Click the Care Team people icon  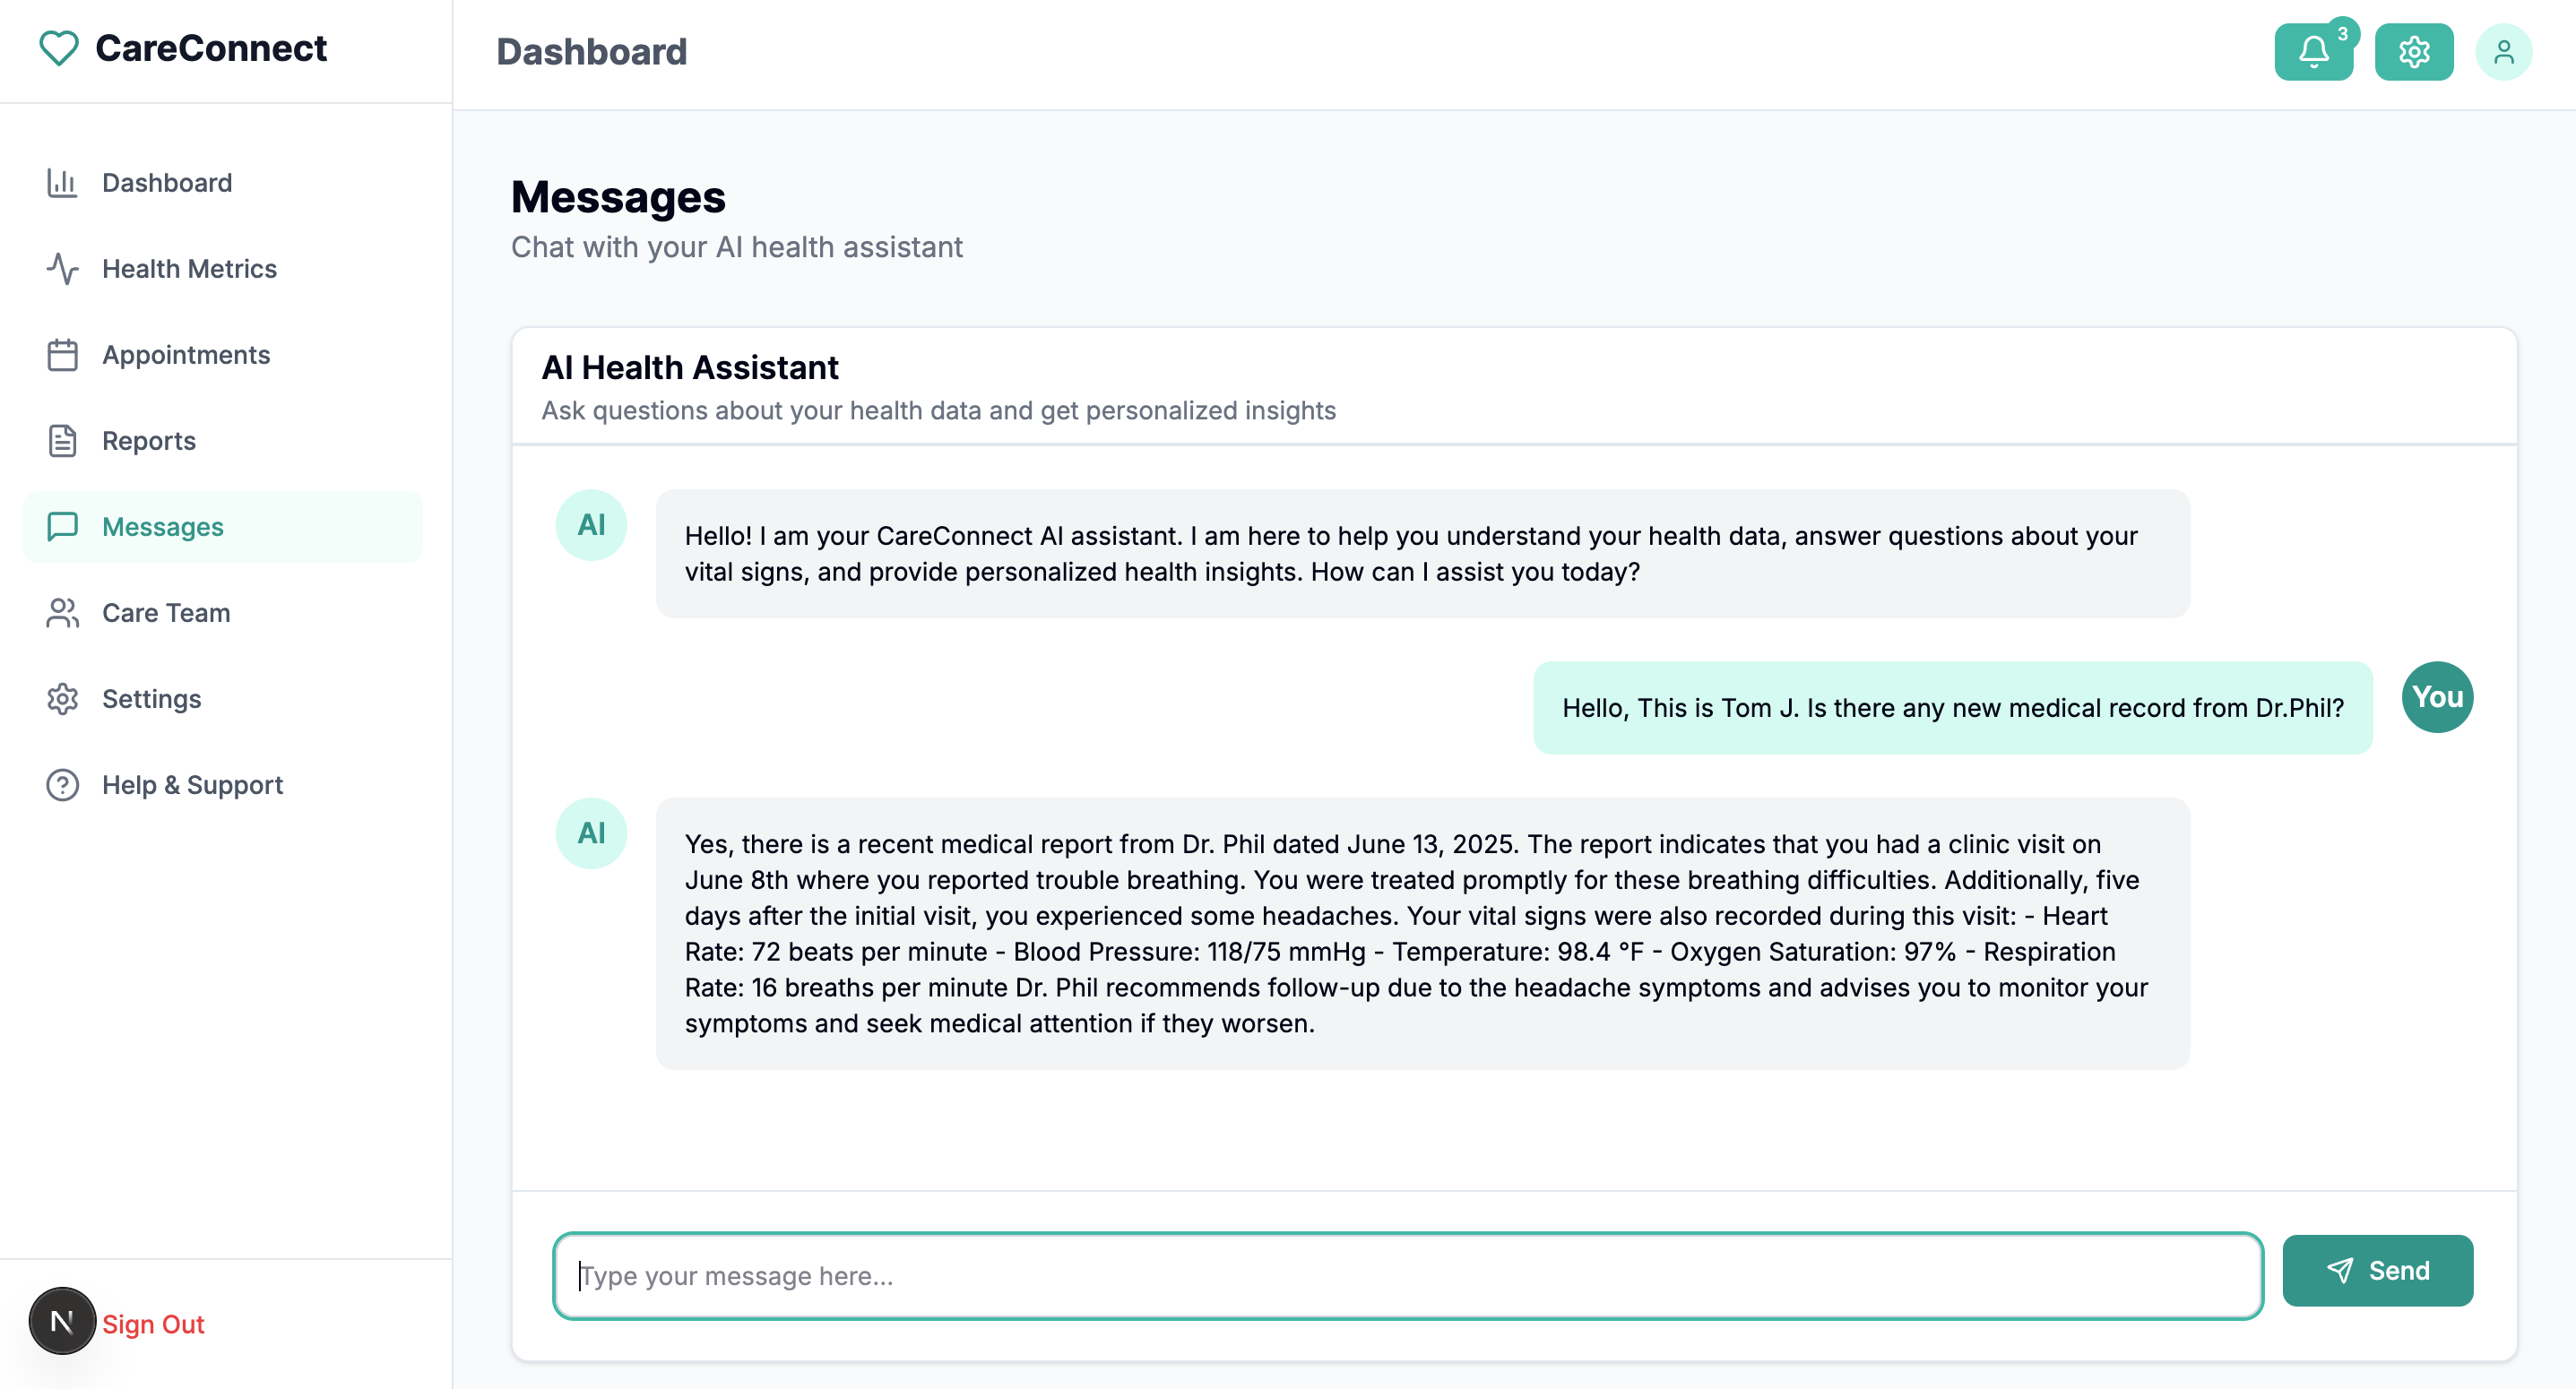tap(62, 613)
